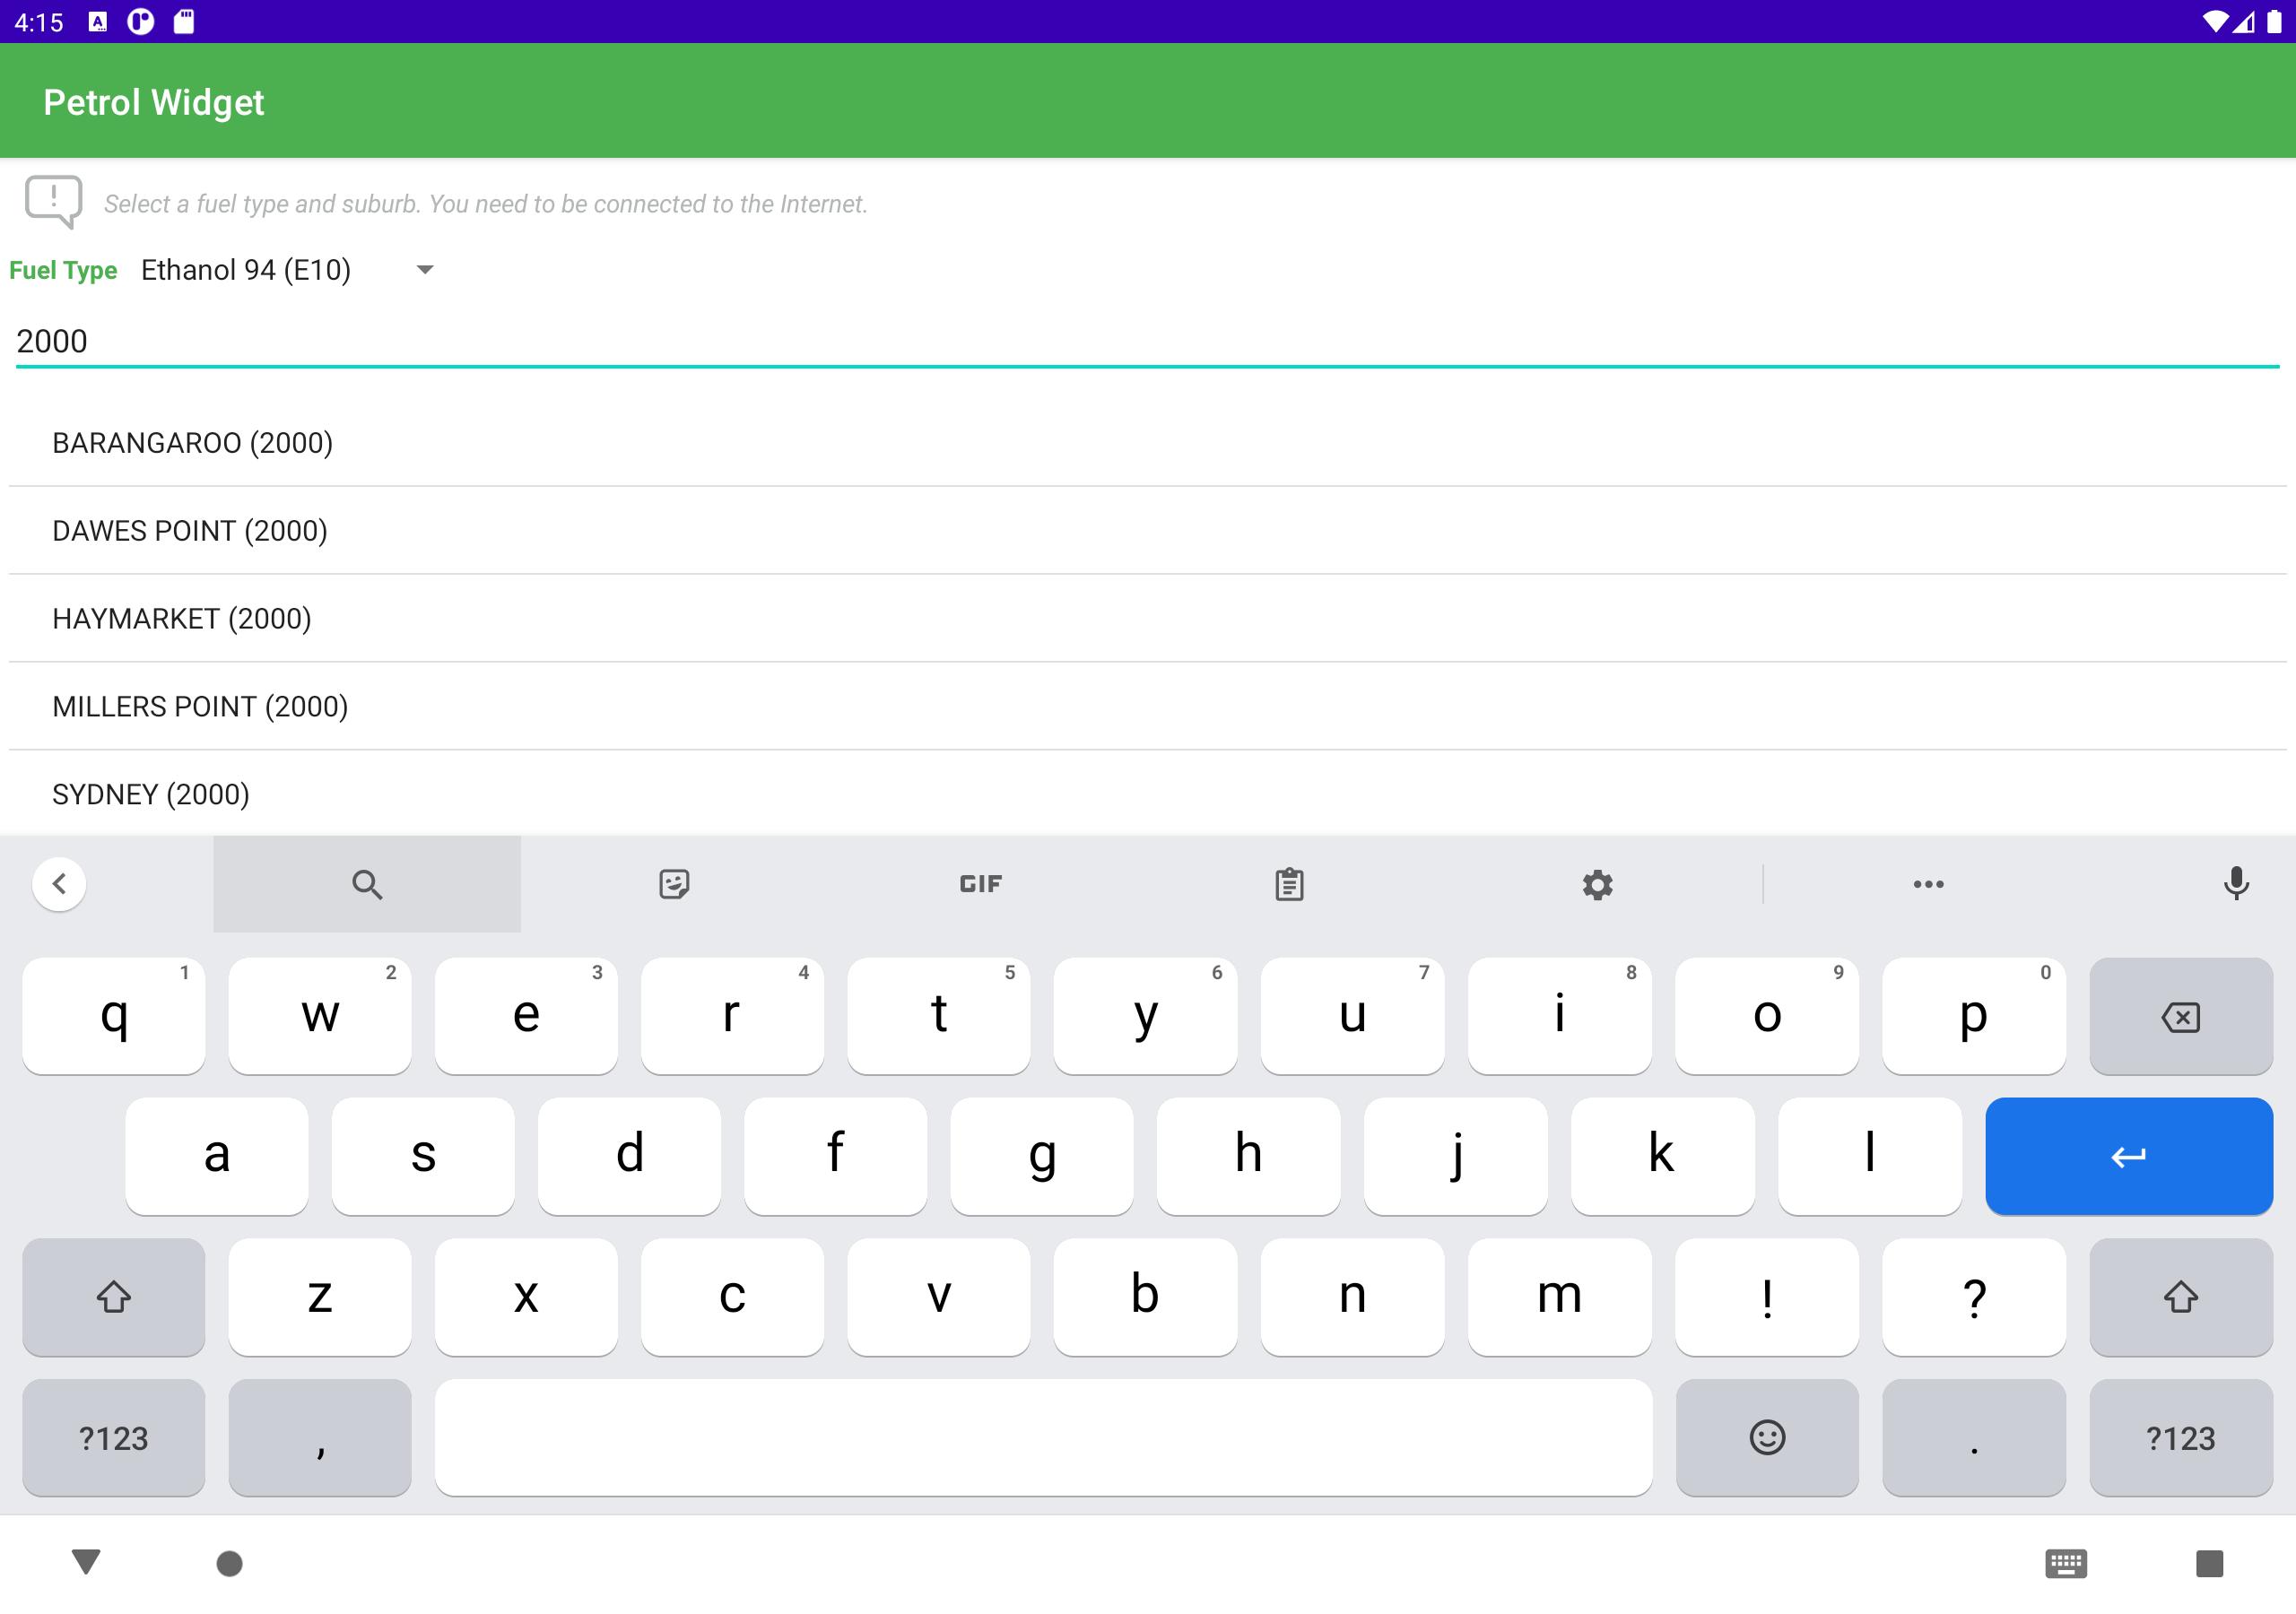Screen dimensions: 2296x1614
Task: Tap the question mark key
Action: 1974,1297
